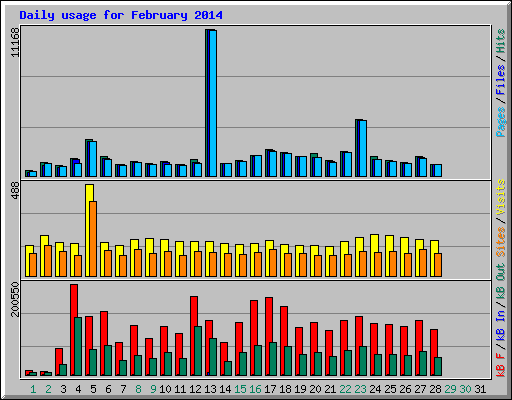The height and width of the screenshot is (400, 512).
Task: Click the red kB bar for day 4
Action: tap(74, 330)
